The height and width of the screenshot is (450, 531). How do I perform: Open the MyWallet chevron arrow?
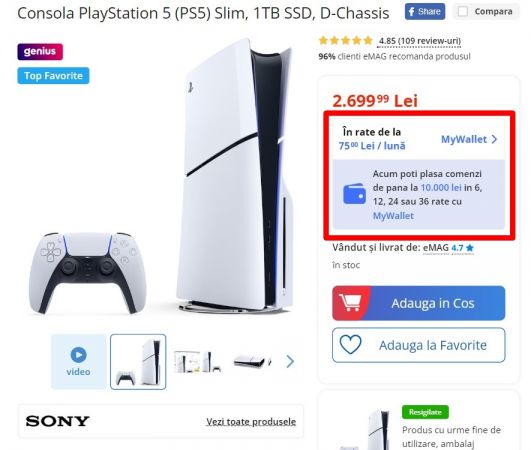tap(494, 139)
